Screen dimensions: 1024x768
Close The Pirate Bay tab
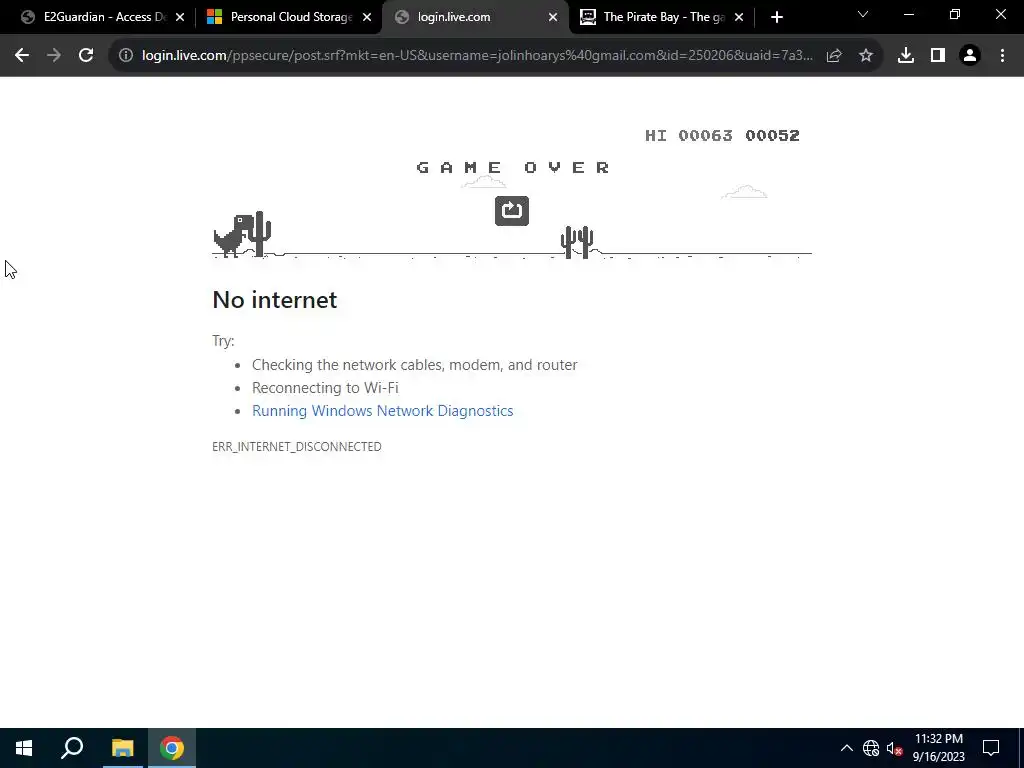click(x=739, y=17)
